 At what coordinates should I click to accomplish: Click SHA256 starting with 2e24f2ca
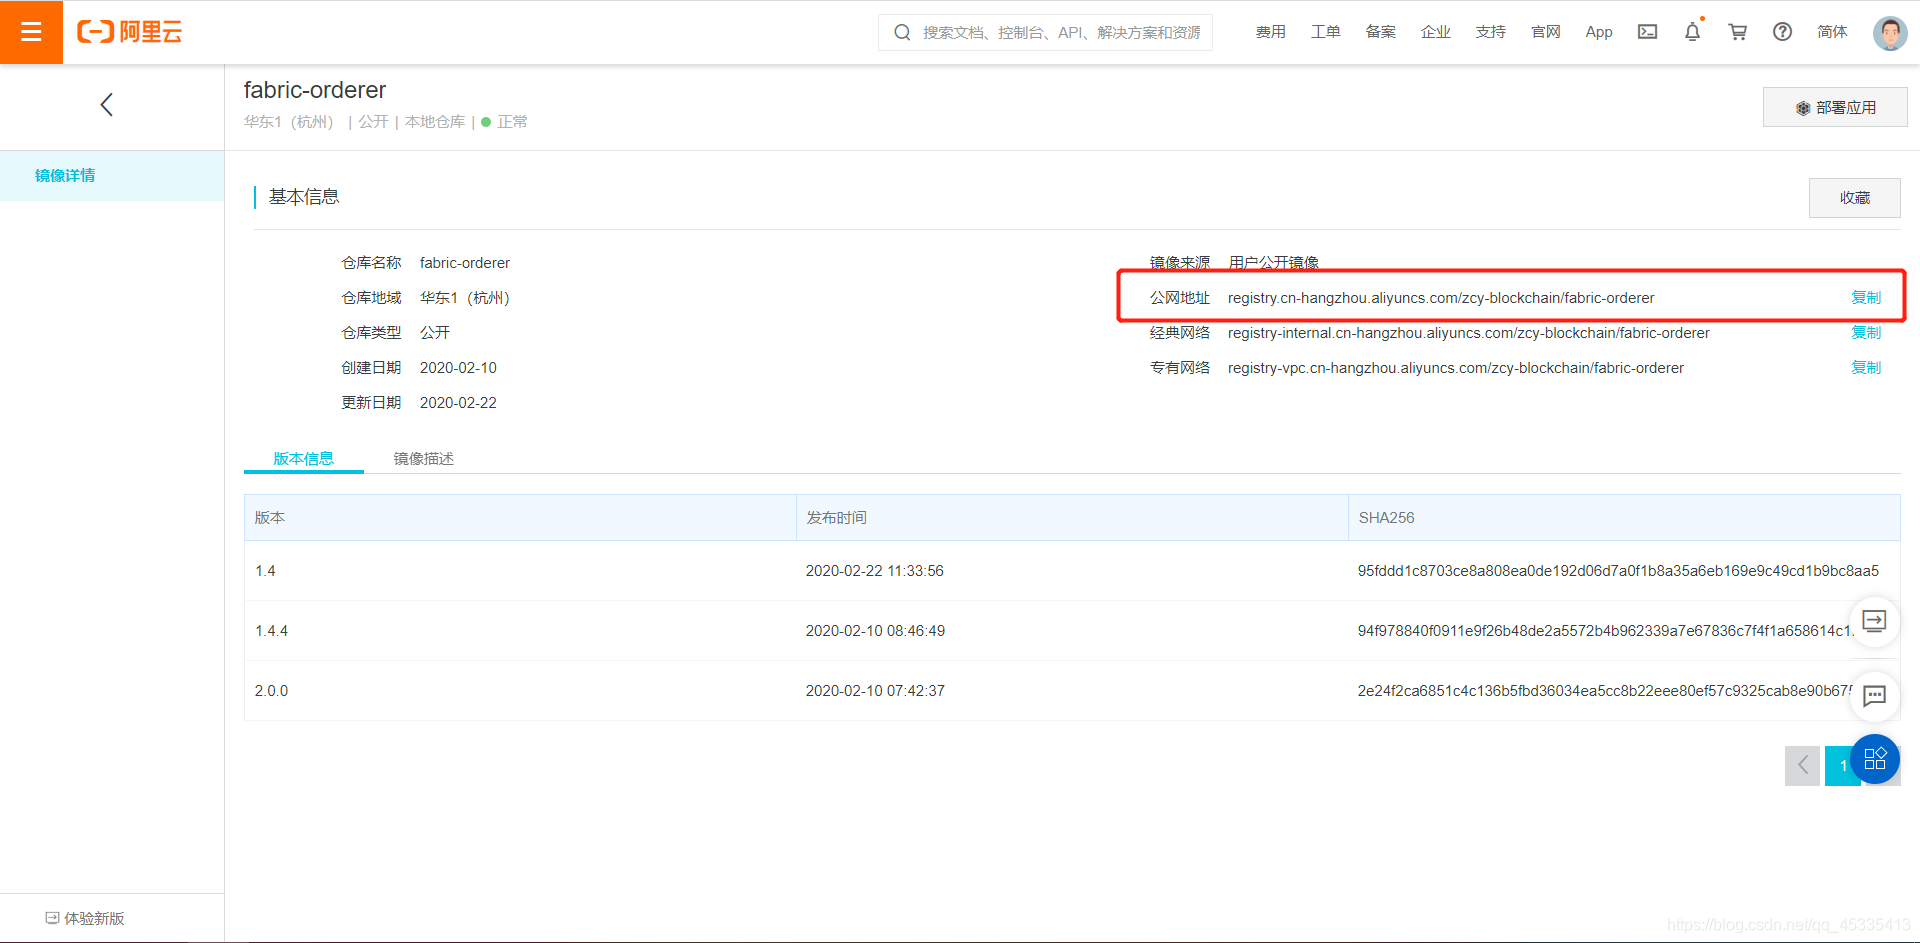[x=1605, y=691]
